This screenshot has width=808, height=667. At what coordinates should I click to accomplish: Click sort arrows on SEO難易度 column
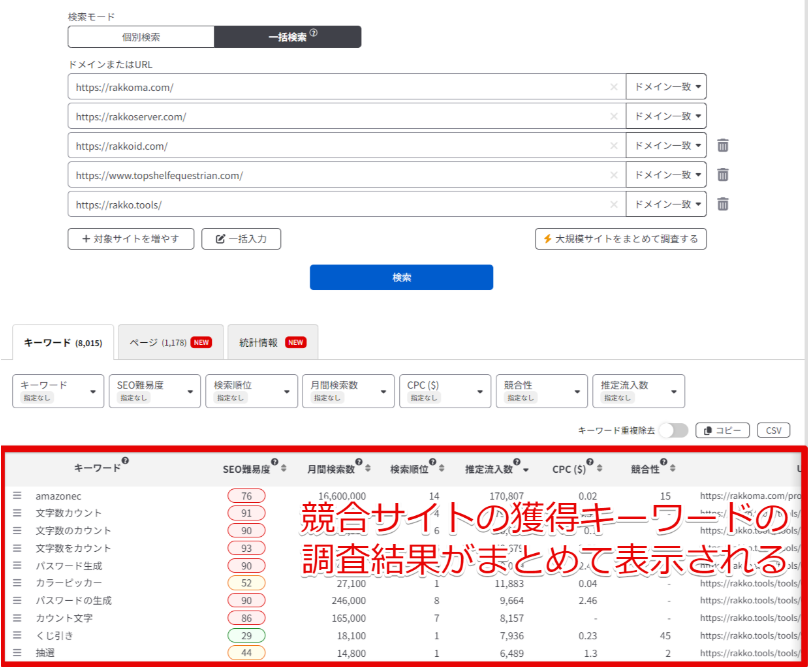pyautogui.click(x=283, y=468)
